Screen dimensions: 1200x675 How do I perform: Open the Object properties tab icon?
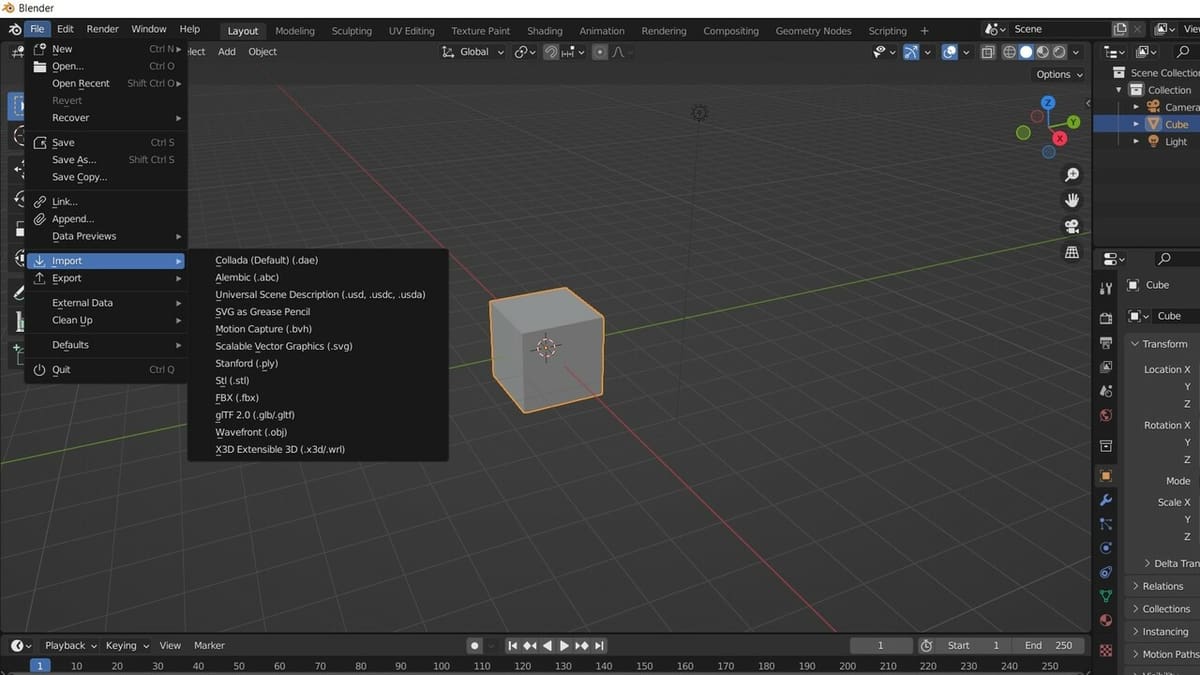(1105, 475)
